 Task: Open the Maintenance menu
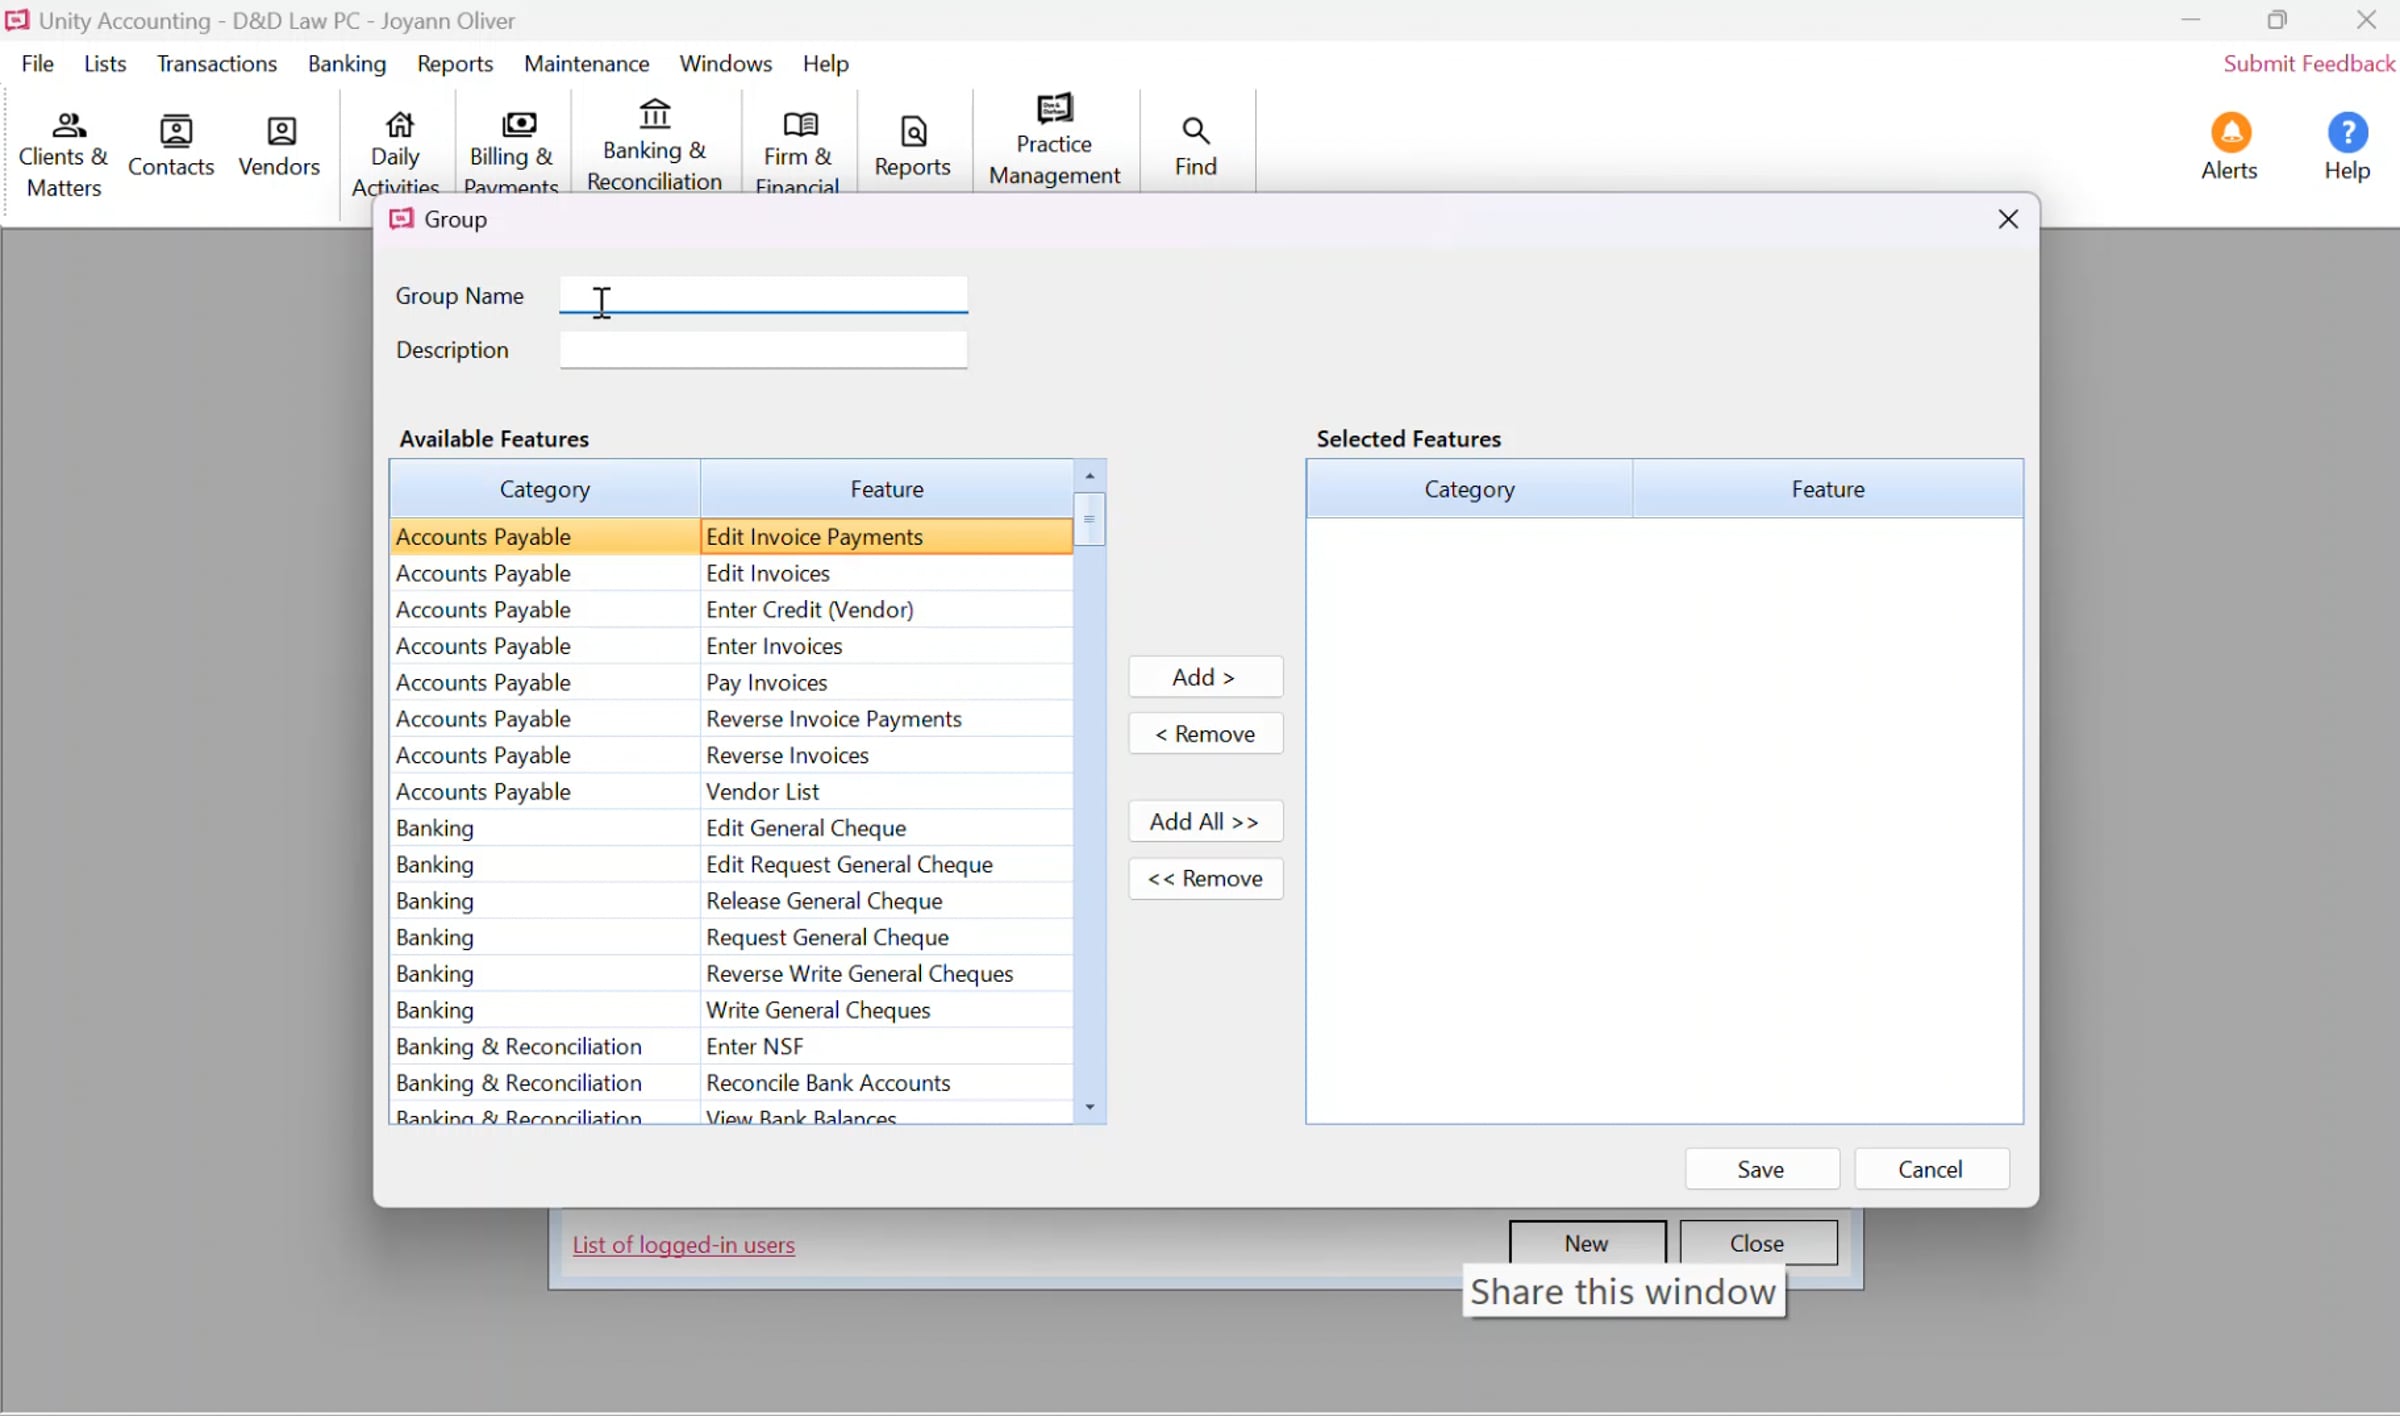tap(587, 63)
